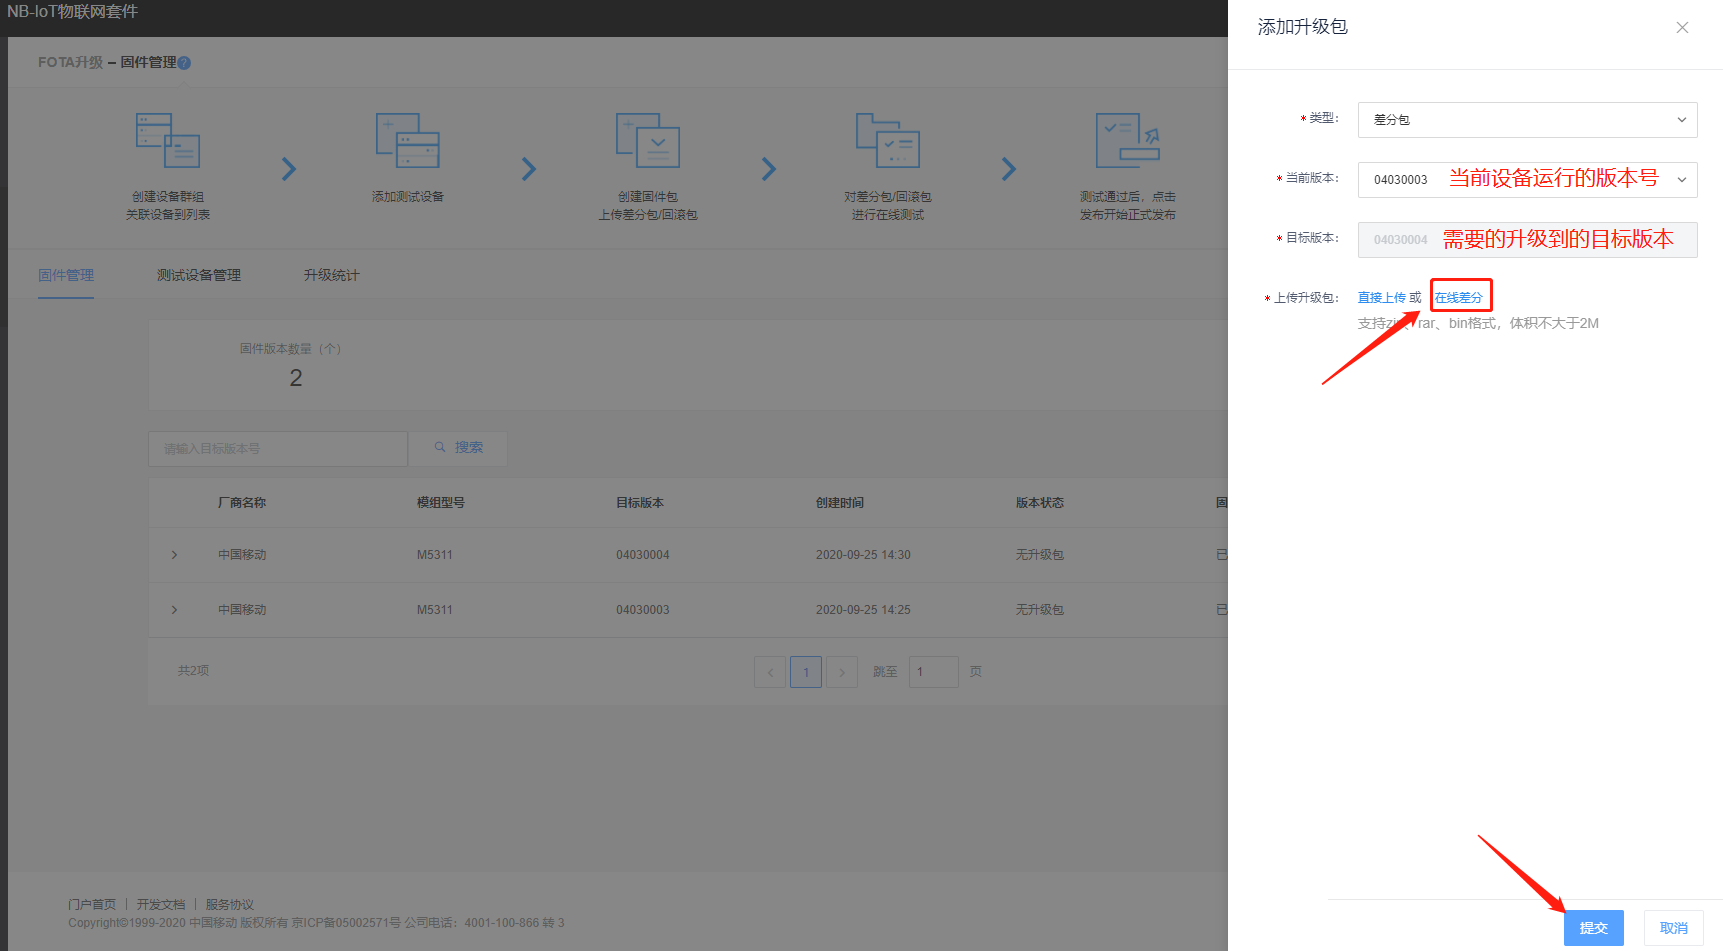The height and width of the screenshot is (951, 1723).
Task: Expand the row for version 04030003
Action: point(174,610)
